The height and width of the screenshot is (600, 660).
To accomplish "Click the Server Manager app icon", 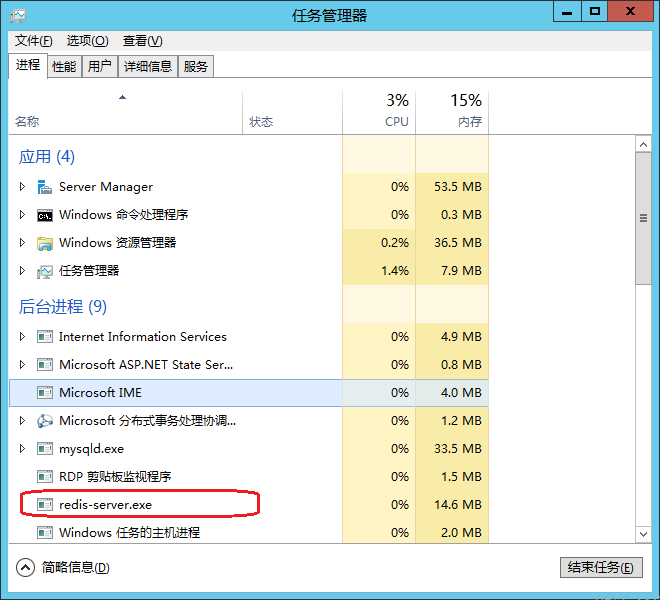I will tap(45, 187).
